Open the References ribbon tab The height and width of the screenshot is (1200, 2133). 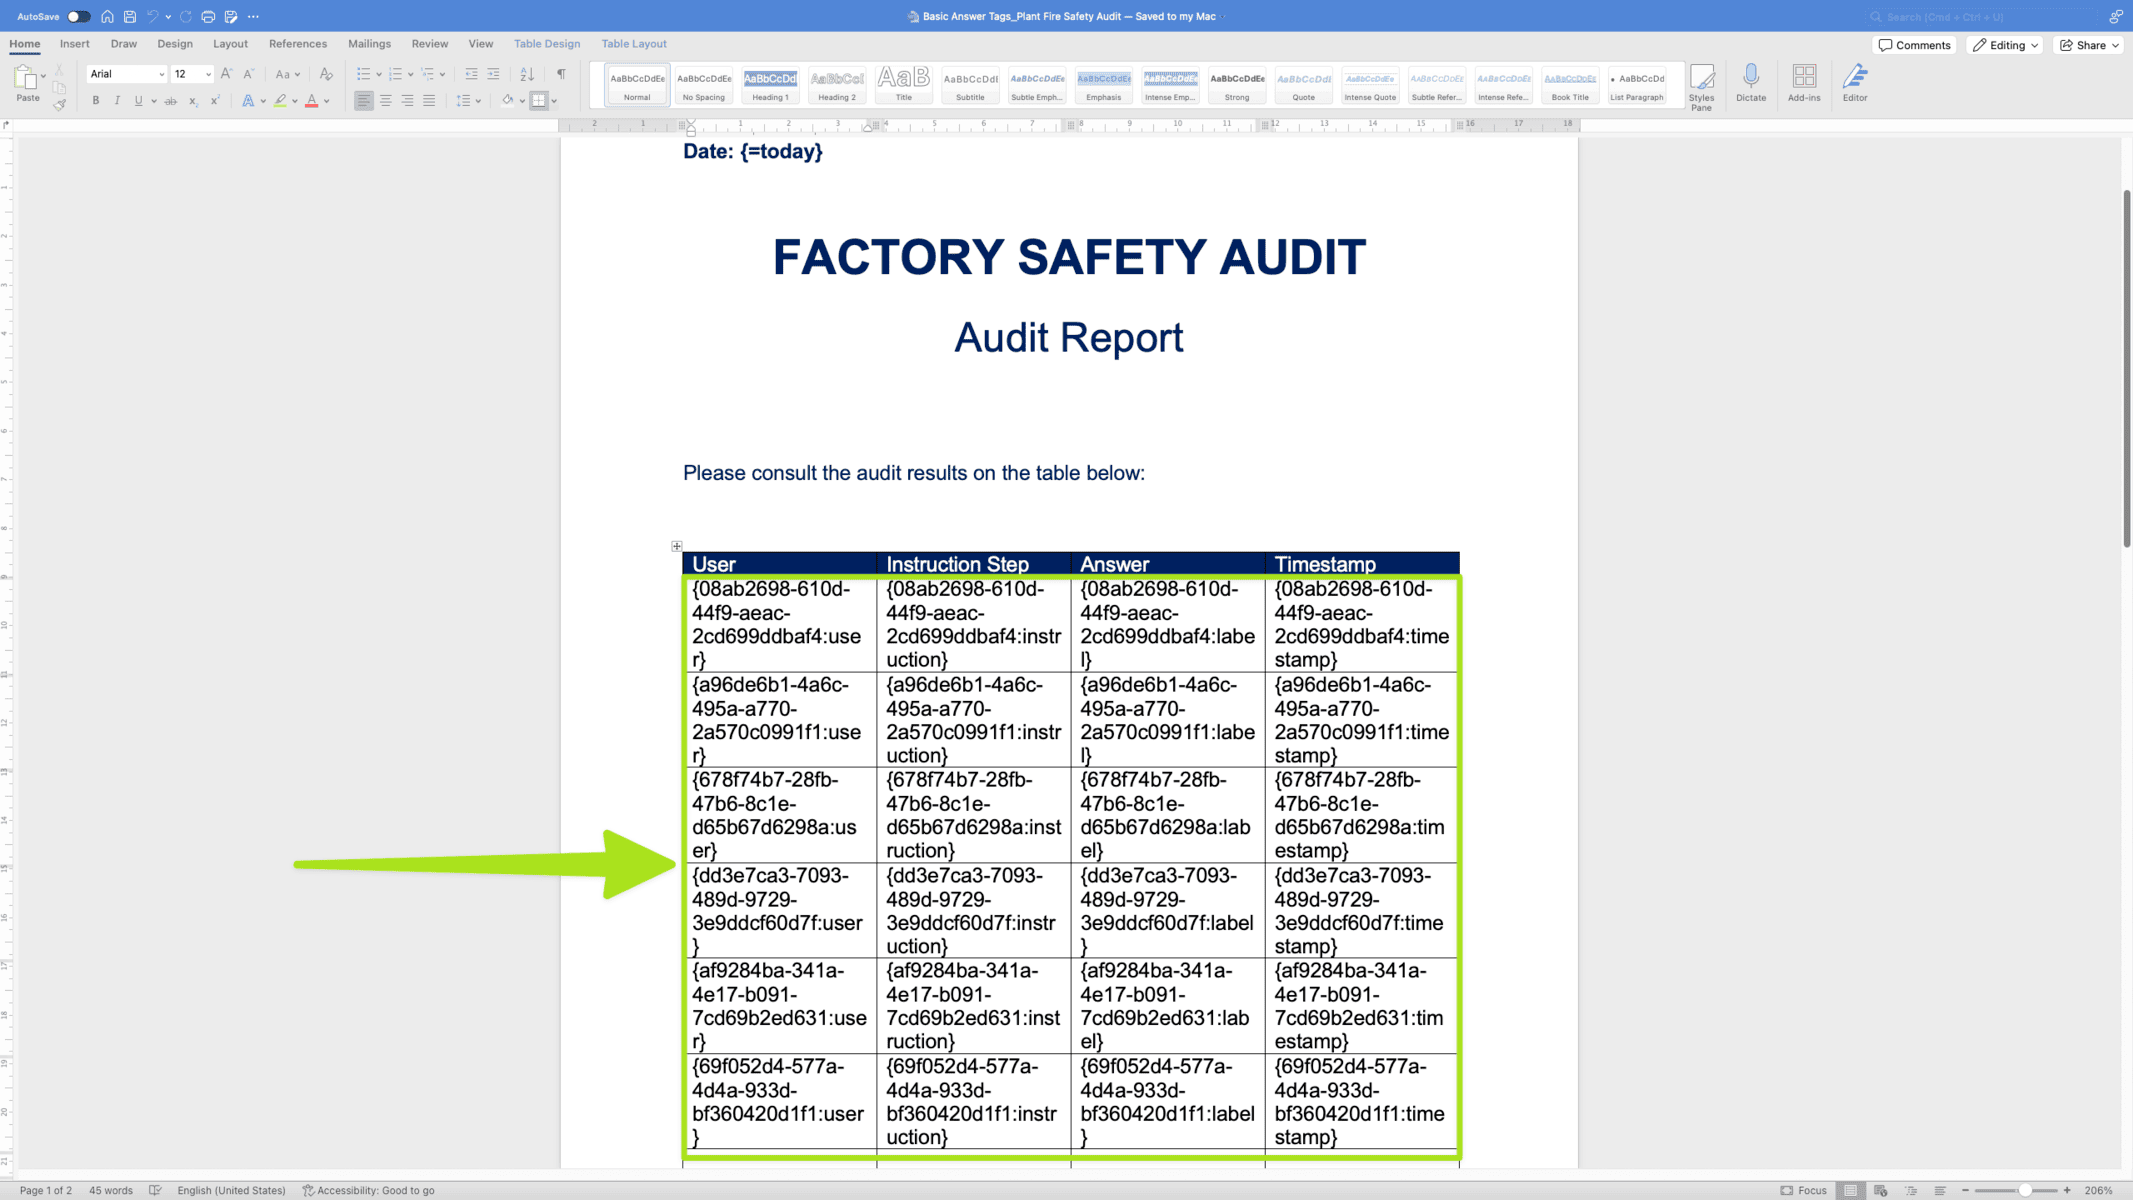tap(297, 44)
